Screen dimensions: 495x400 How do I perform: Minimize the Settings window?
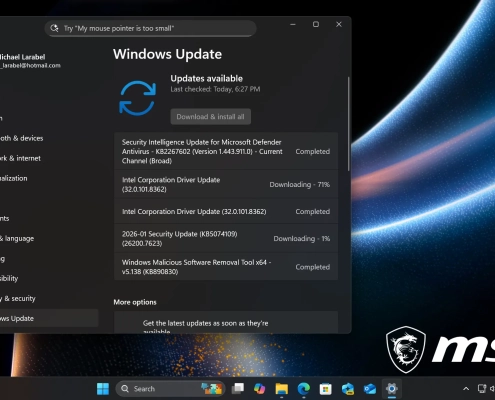pos(293,24)
